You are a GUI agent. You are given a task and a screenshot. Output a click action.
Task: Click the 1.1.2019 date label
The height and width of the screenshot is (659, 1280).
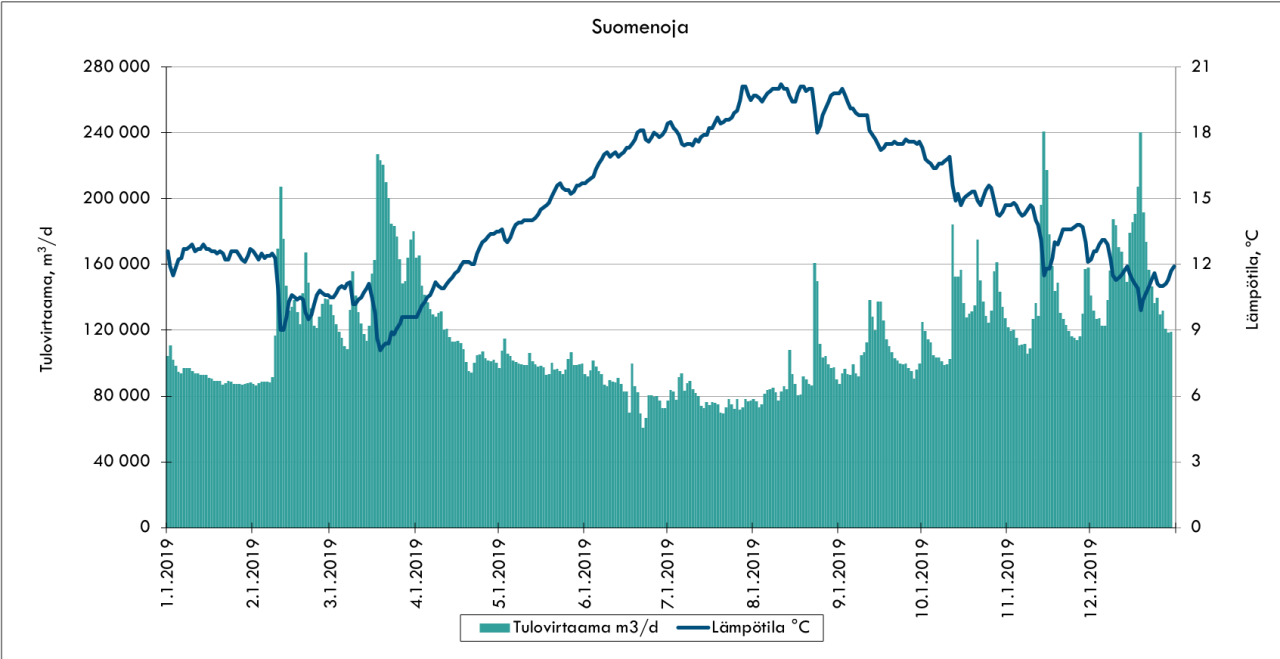[x=167, y=571]
